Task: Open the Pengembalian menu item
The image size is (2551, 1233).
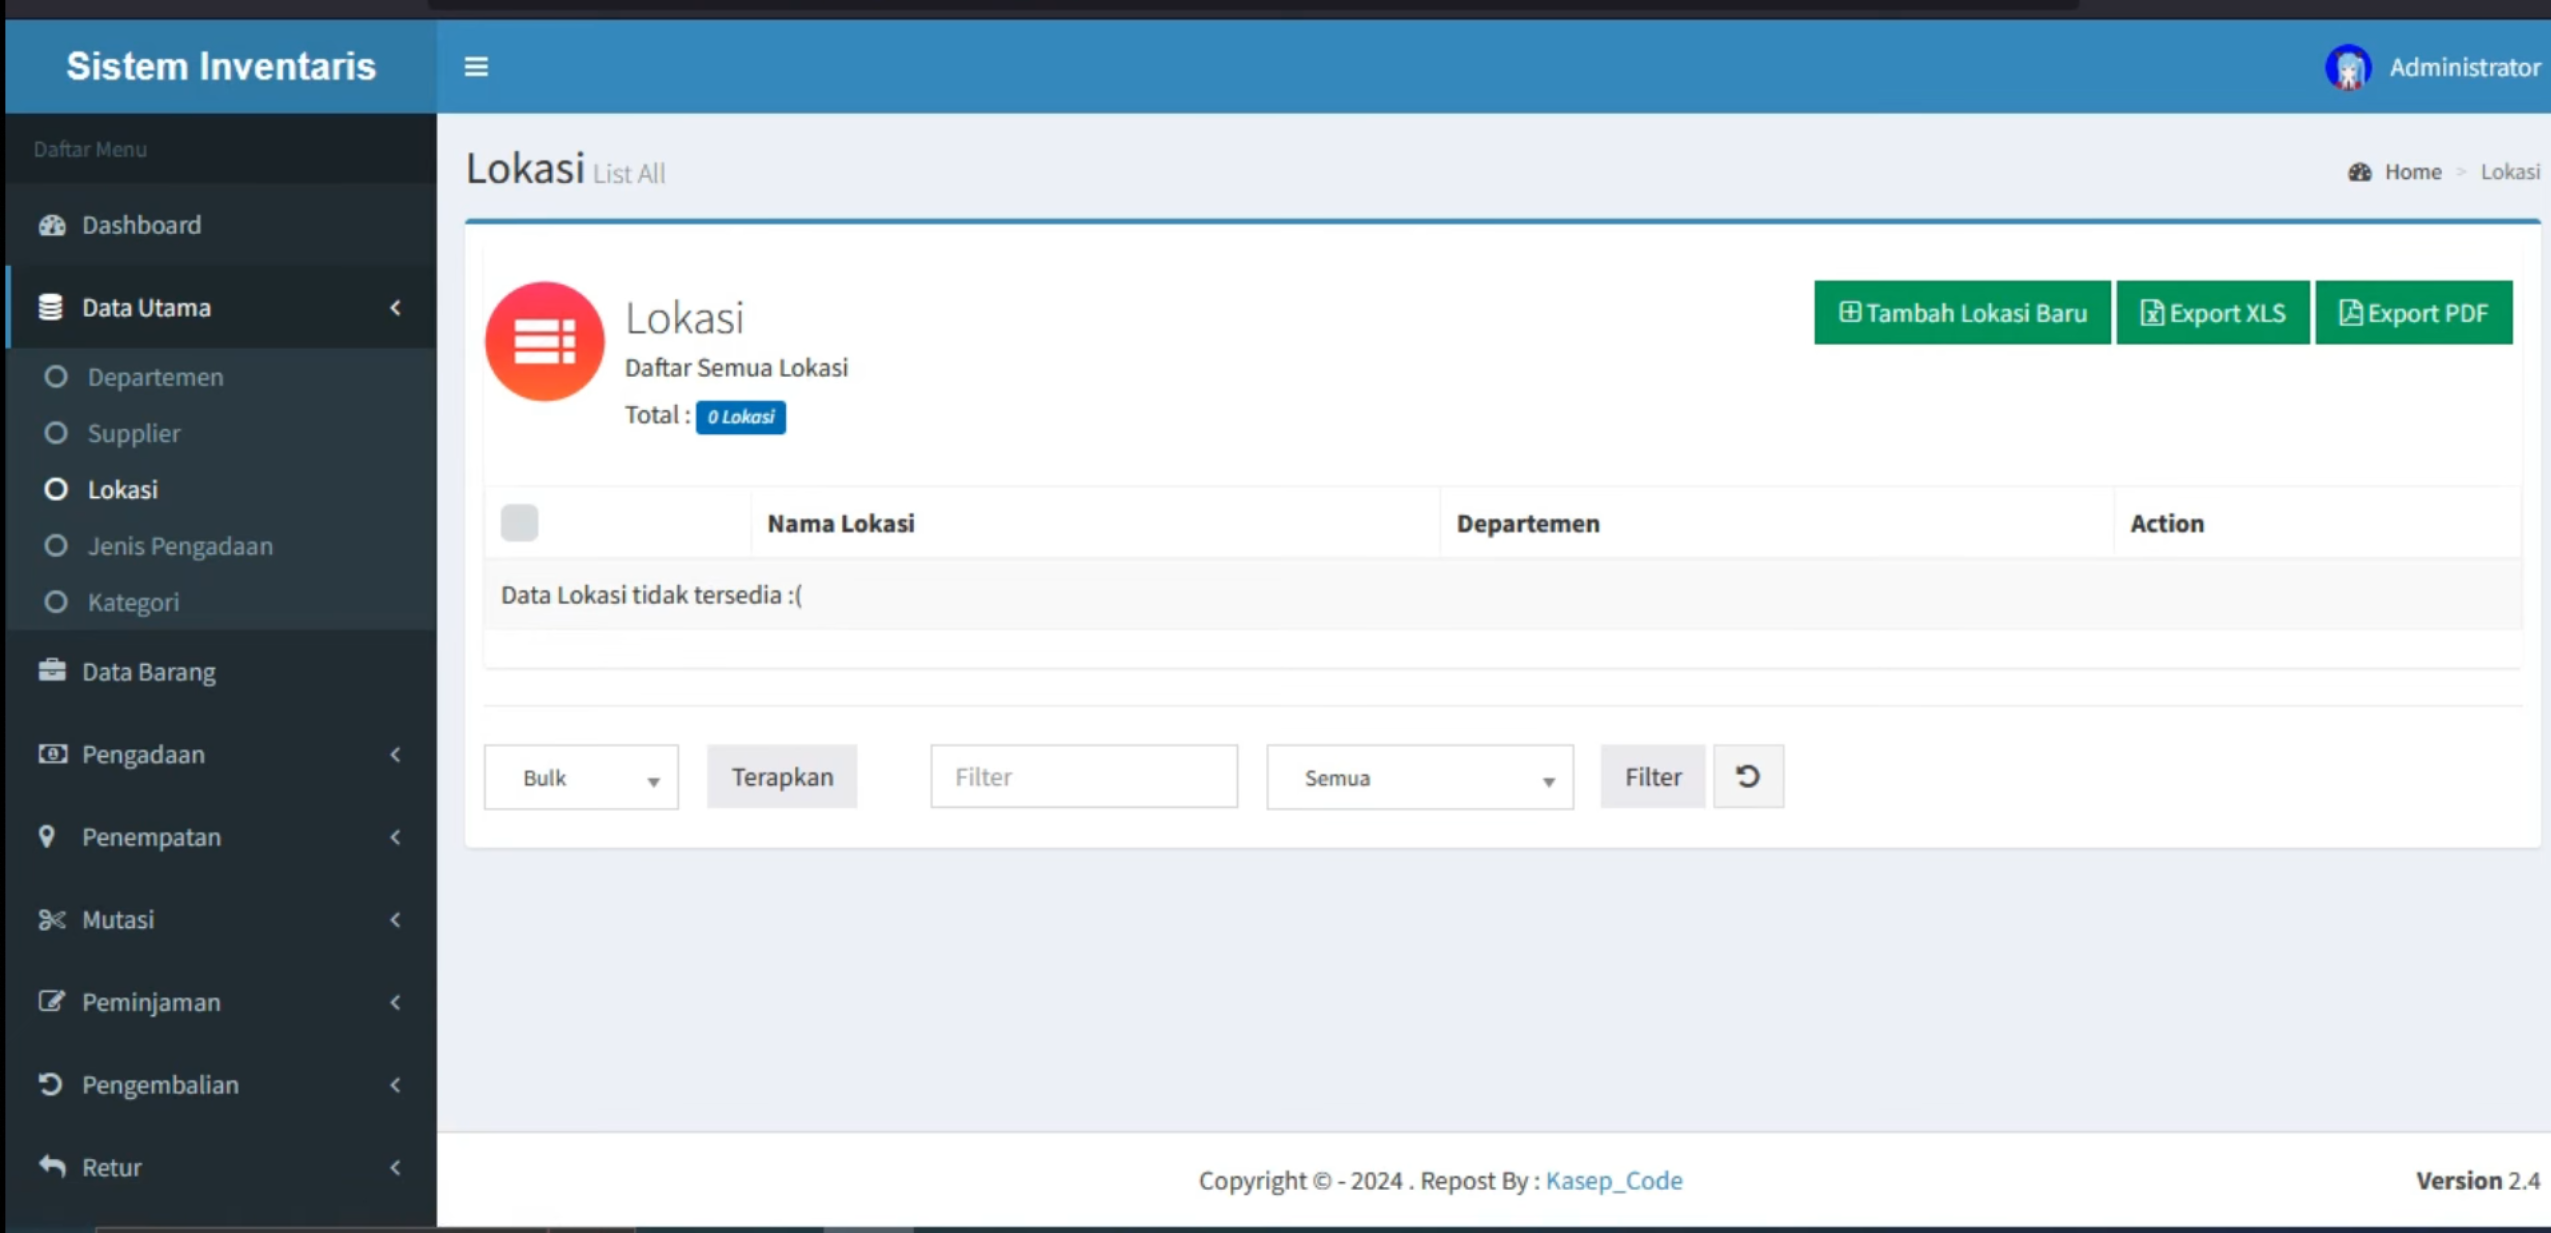Action: 221,1084
